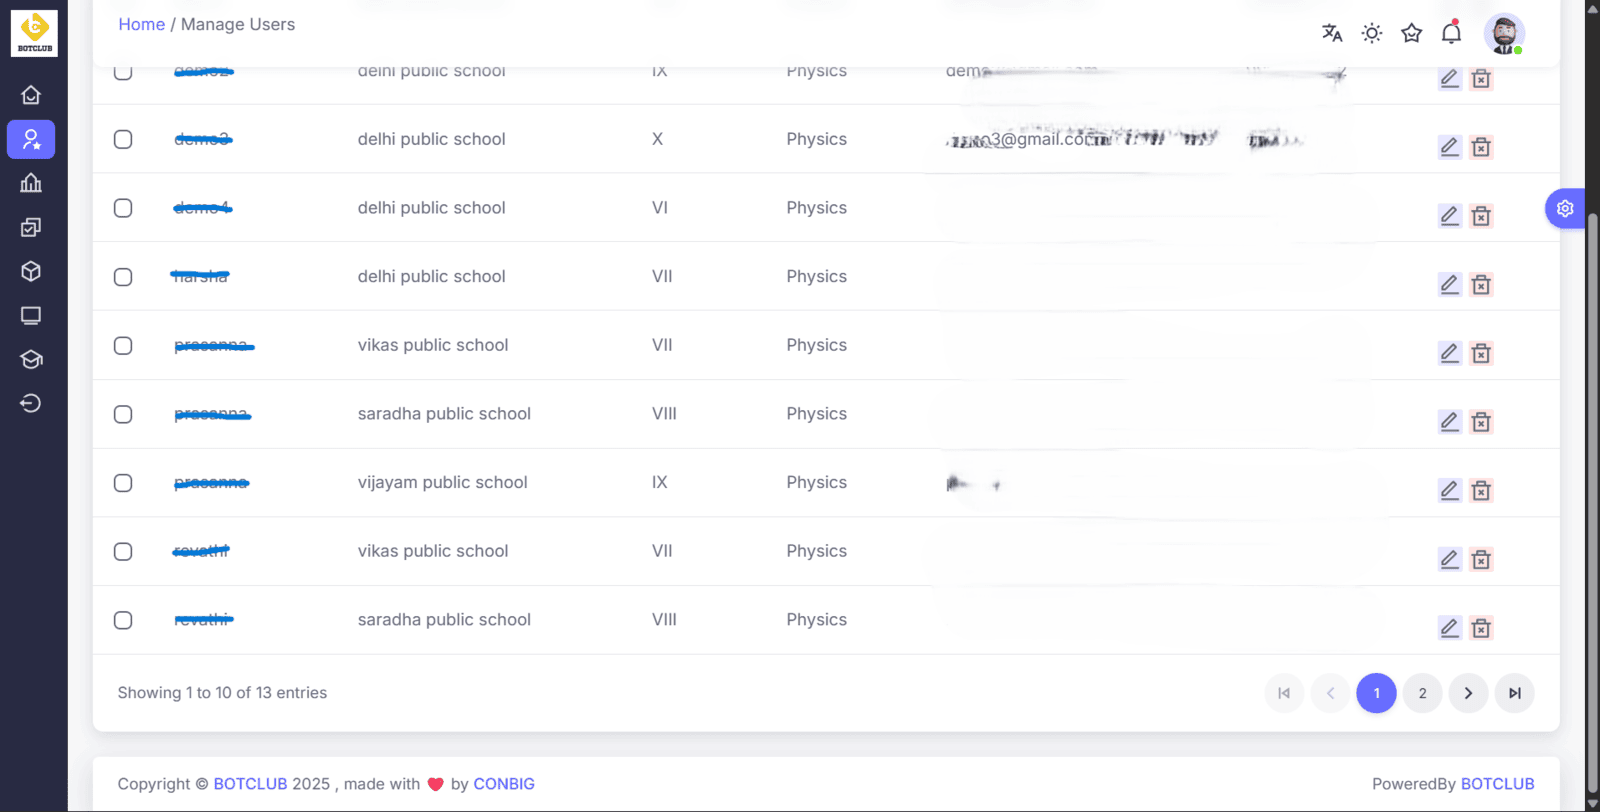The image size is (1600, 812).
Task: Tick the checkbox for delhi public school VII
Action: click(123, 277)
